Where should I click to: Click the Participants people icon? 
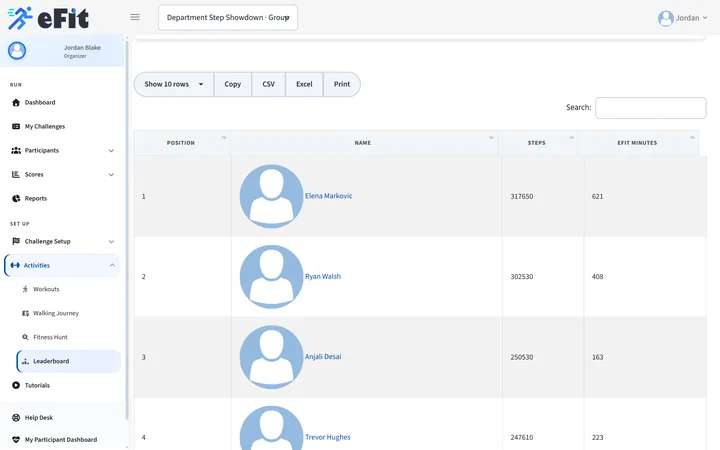pos(16,150)
